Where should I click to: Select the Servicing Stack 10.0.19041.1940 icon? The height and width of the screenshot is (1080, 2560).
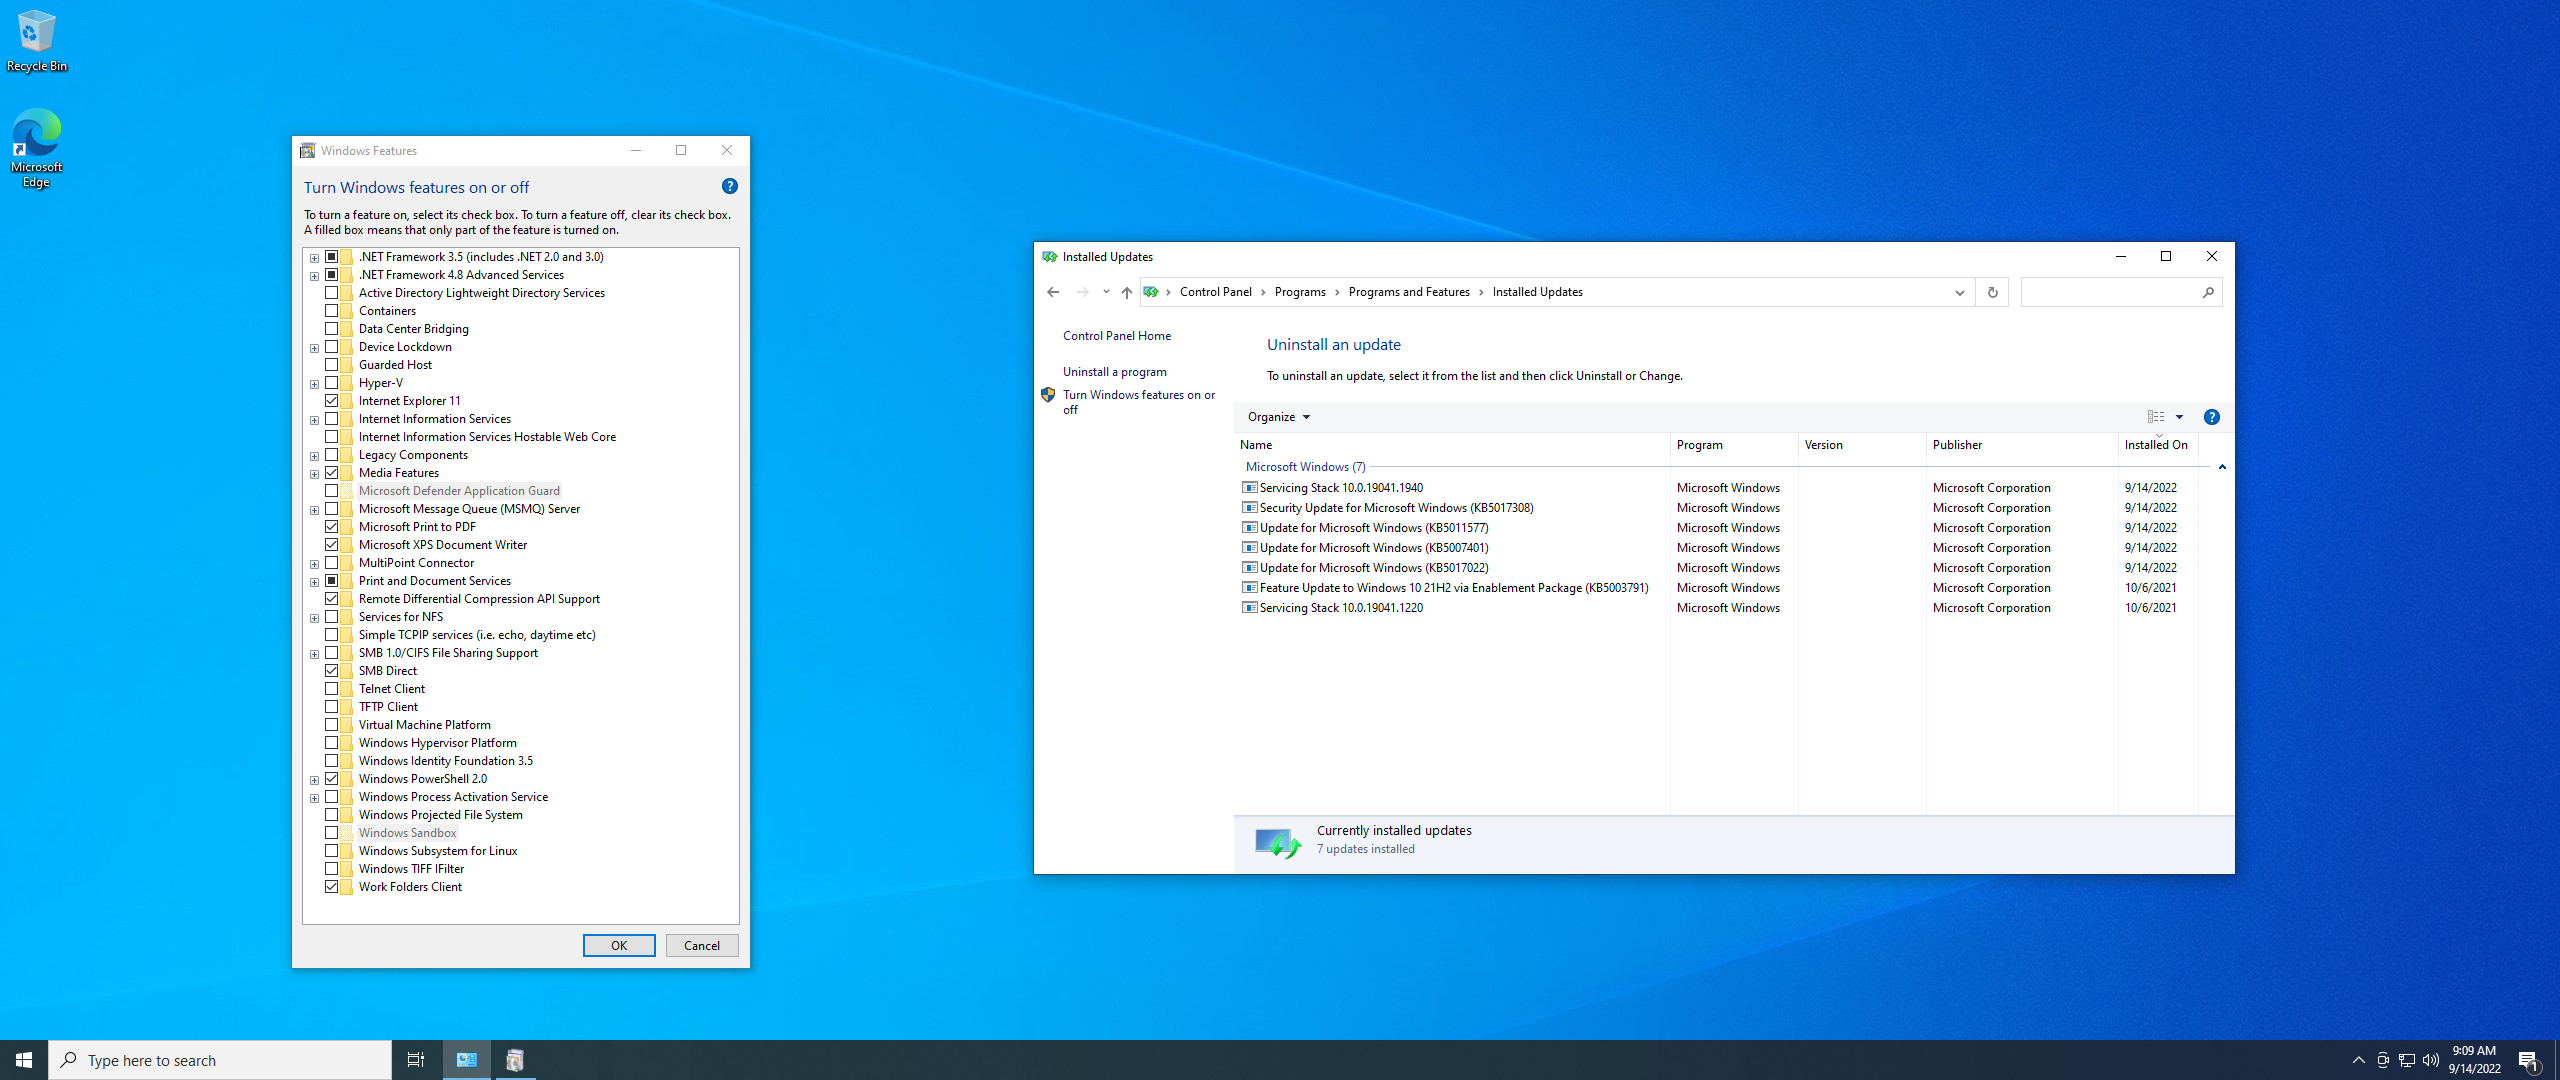click(1249, 487)
